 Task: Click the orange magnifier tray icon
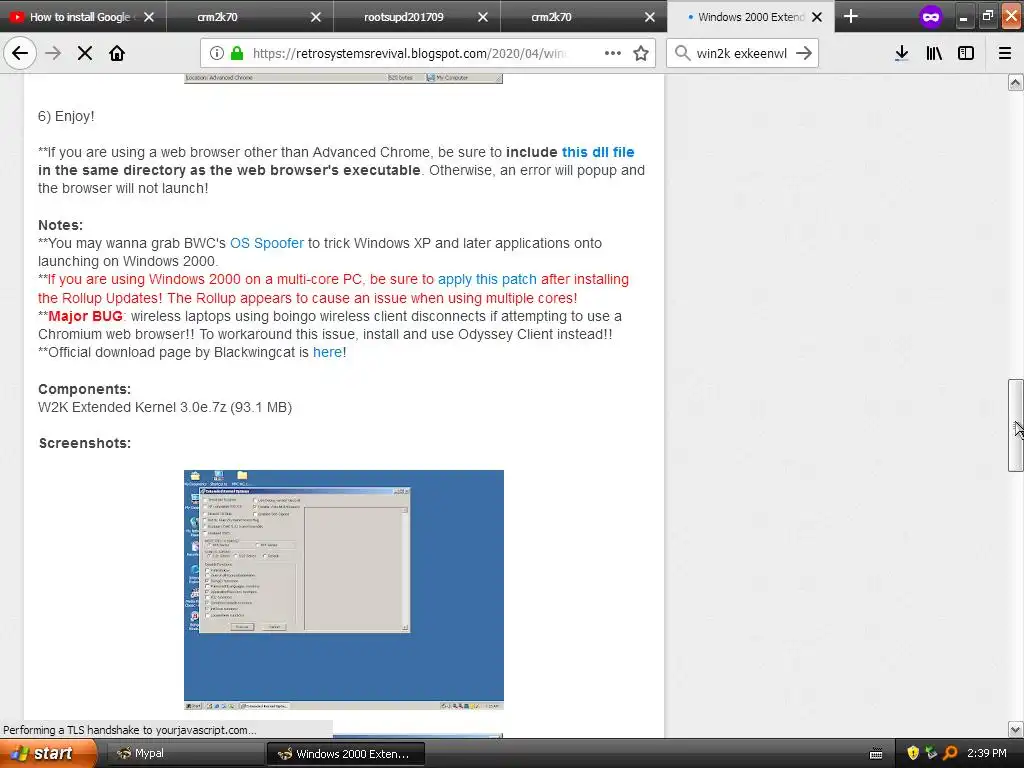tap(950, 754)
